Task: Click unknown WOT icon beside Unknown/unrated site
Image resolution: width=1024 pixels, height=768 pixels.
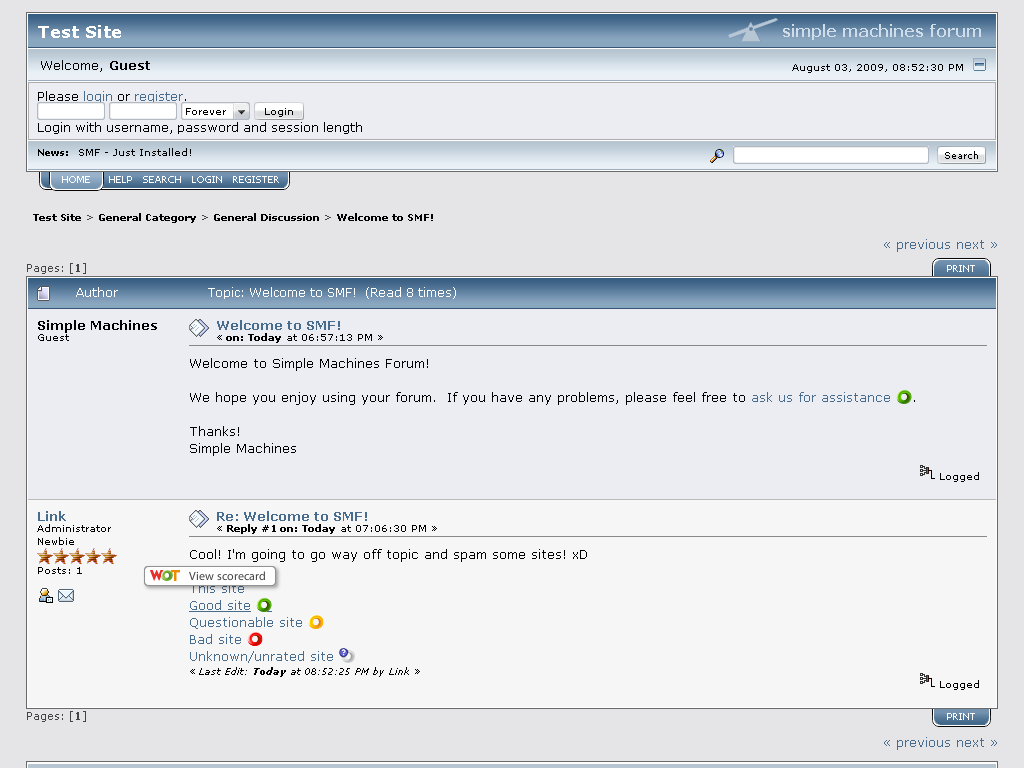Action: click(346, 655)
